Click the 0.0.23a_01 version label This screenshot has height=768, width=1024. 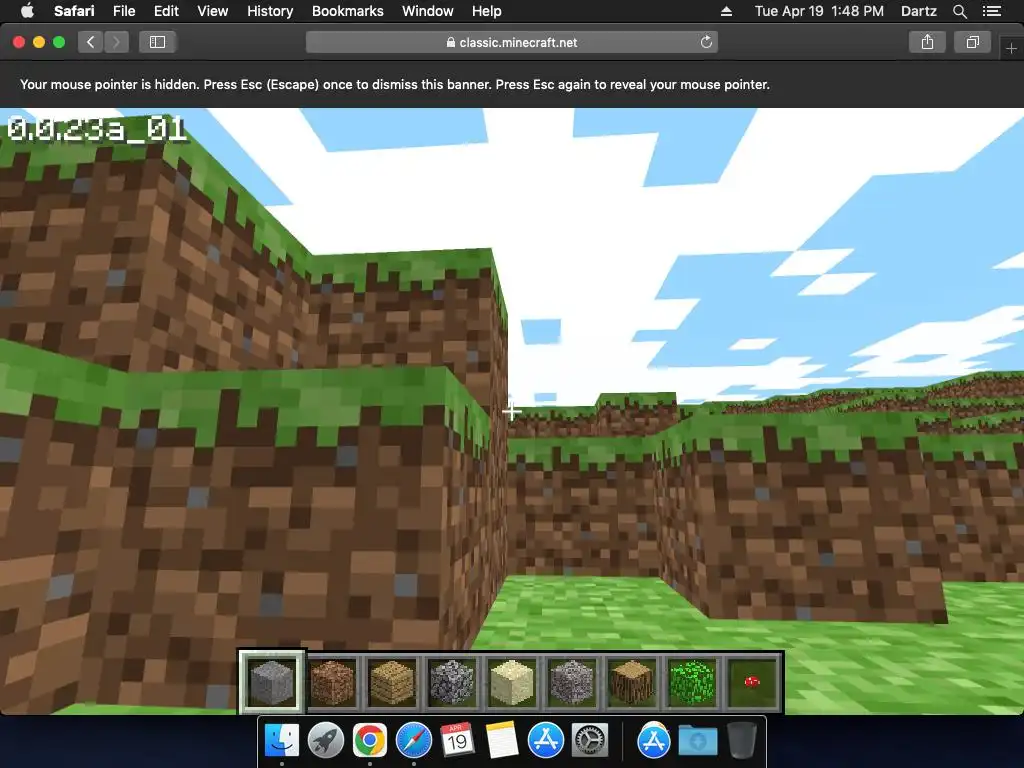(97, 129)
